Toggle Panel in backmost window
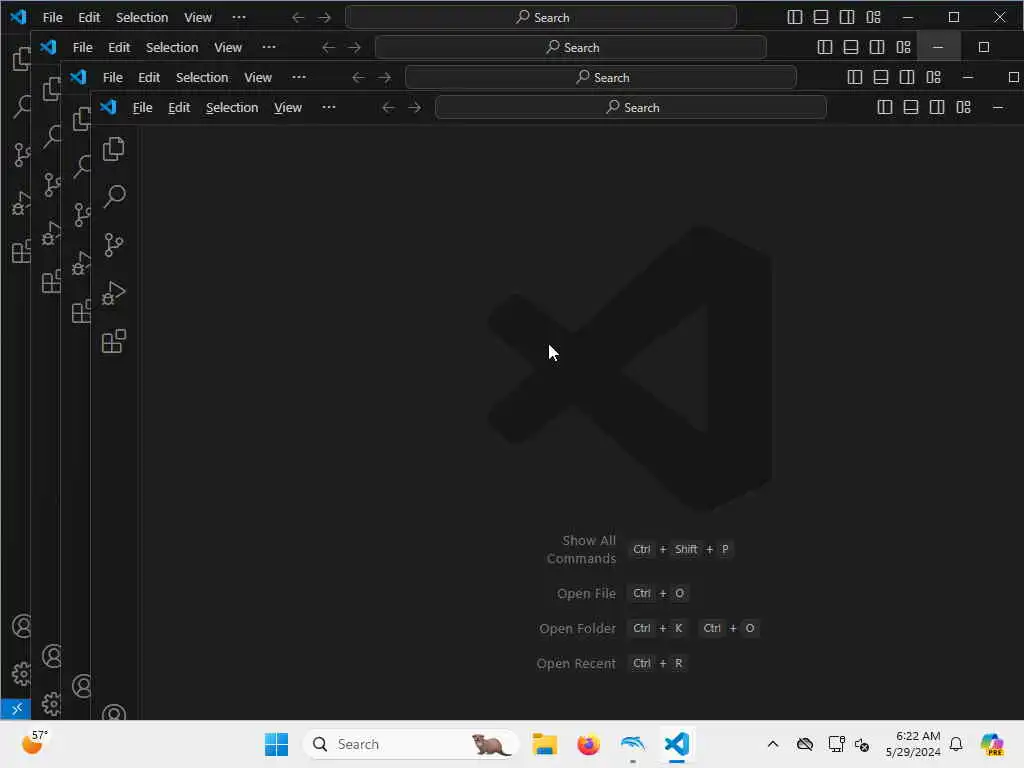Screen dimensions: 1024x768 coord(821,17)
